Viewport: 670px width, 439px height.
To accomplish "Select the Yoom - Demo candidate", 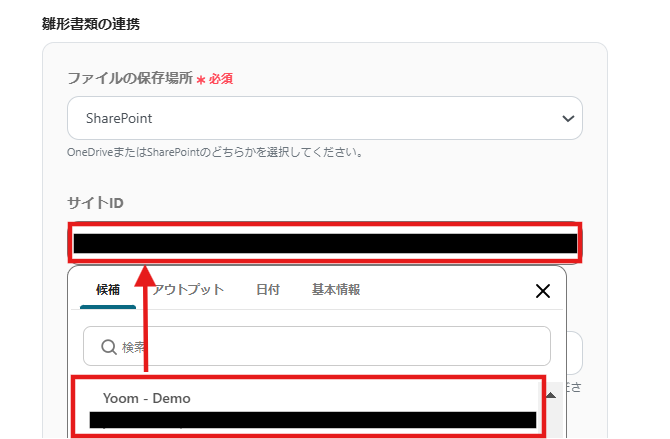I will pyautogui.click(x=309, y=406).
